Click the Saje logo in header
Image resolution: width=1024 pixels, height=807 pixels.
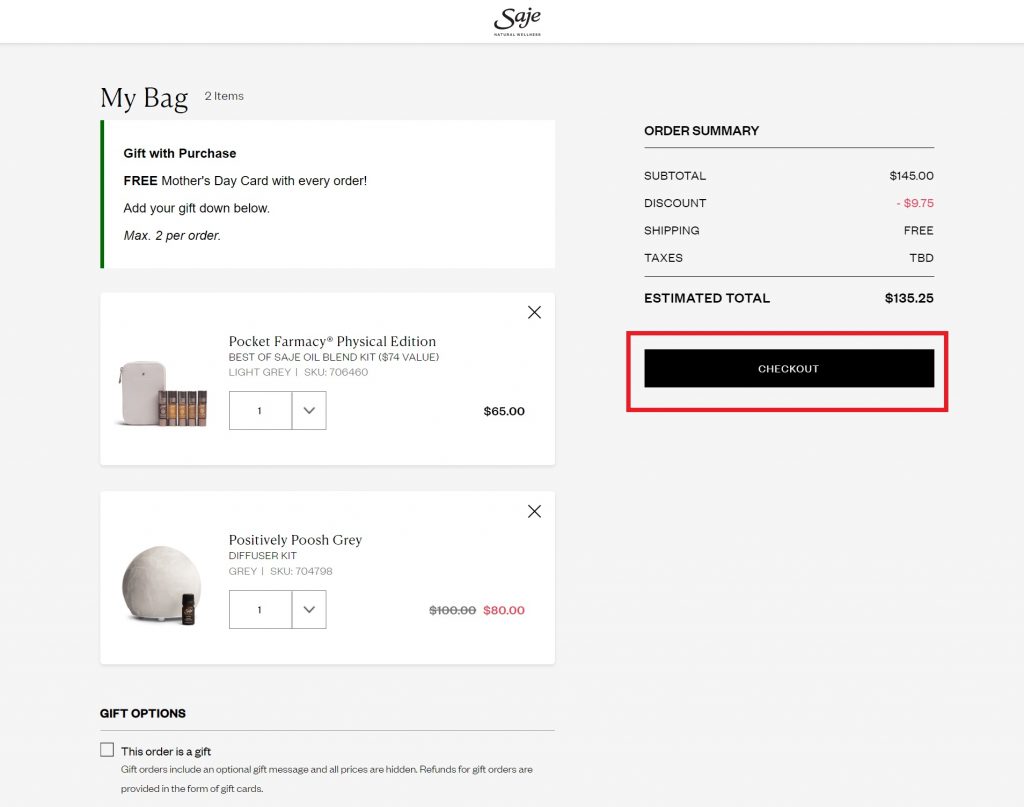point(517,21)
